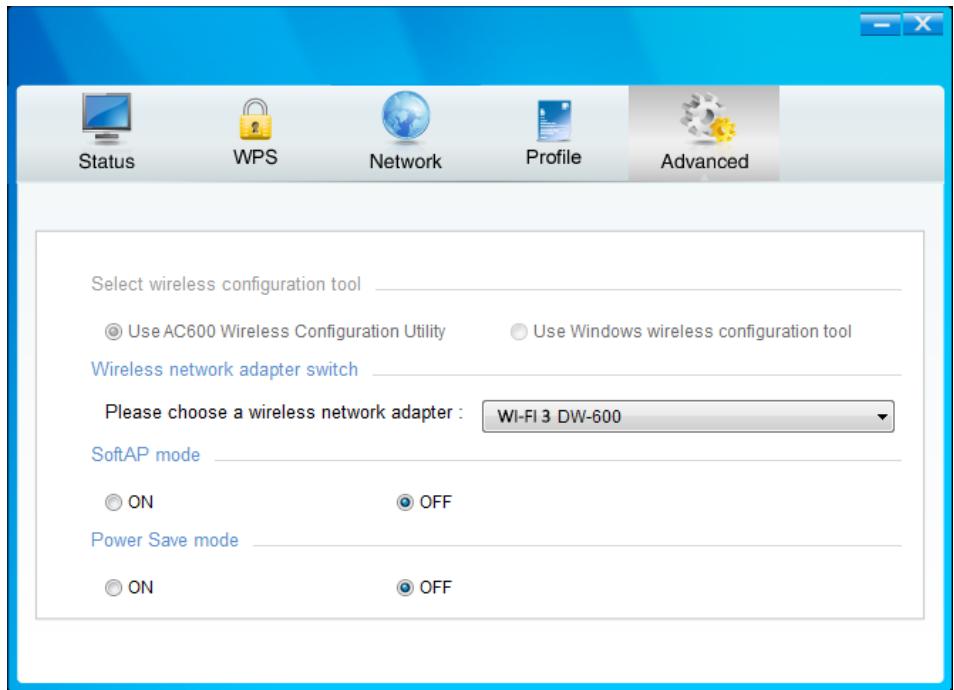Viewport: 954px width, 690px height.
Task: Click the adapter dropdown arrow
Action: 882,417
